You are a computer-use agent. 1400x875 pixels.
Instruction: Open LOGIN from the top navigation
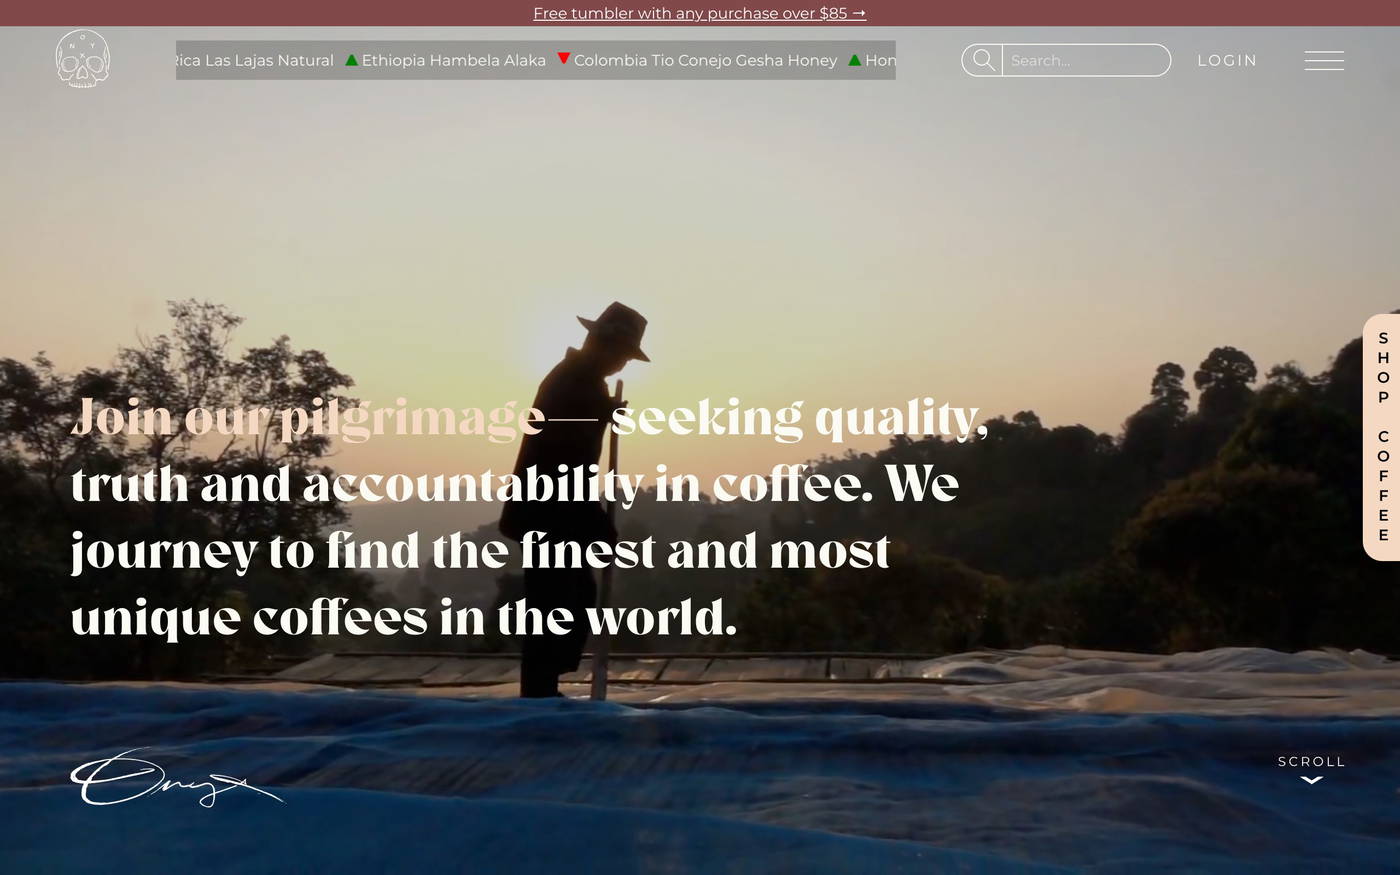coord(1227,60)
